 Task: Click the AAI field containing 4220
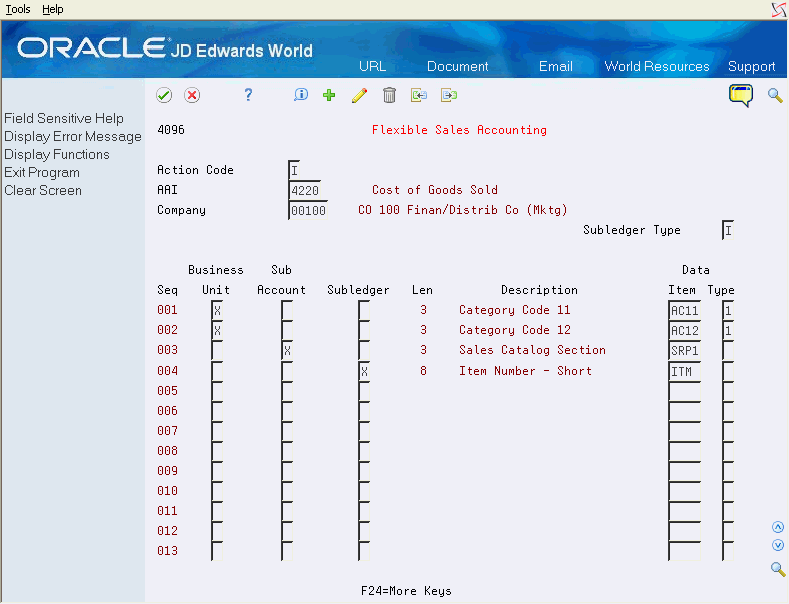point(305,190)
